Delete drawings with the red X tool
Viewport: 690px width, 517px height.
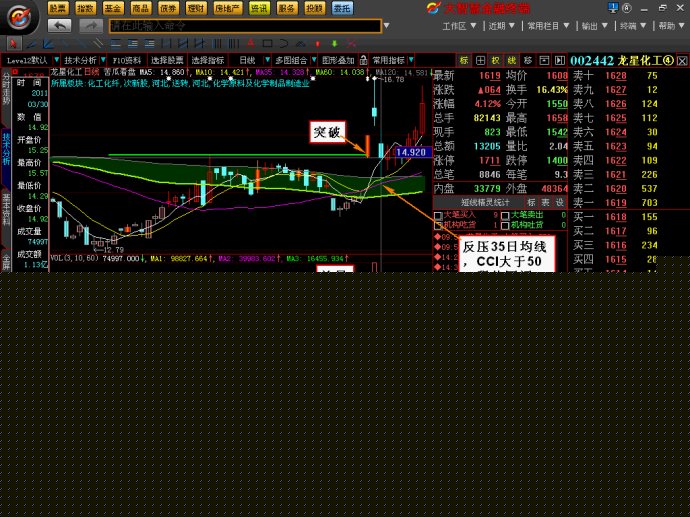pos(351,44)
